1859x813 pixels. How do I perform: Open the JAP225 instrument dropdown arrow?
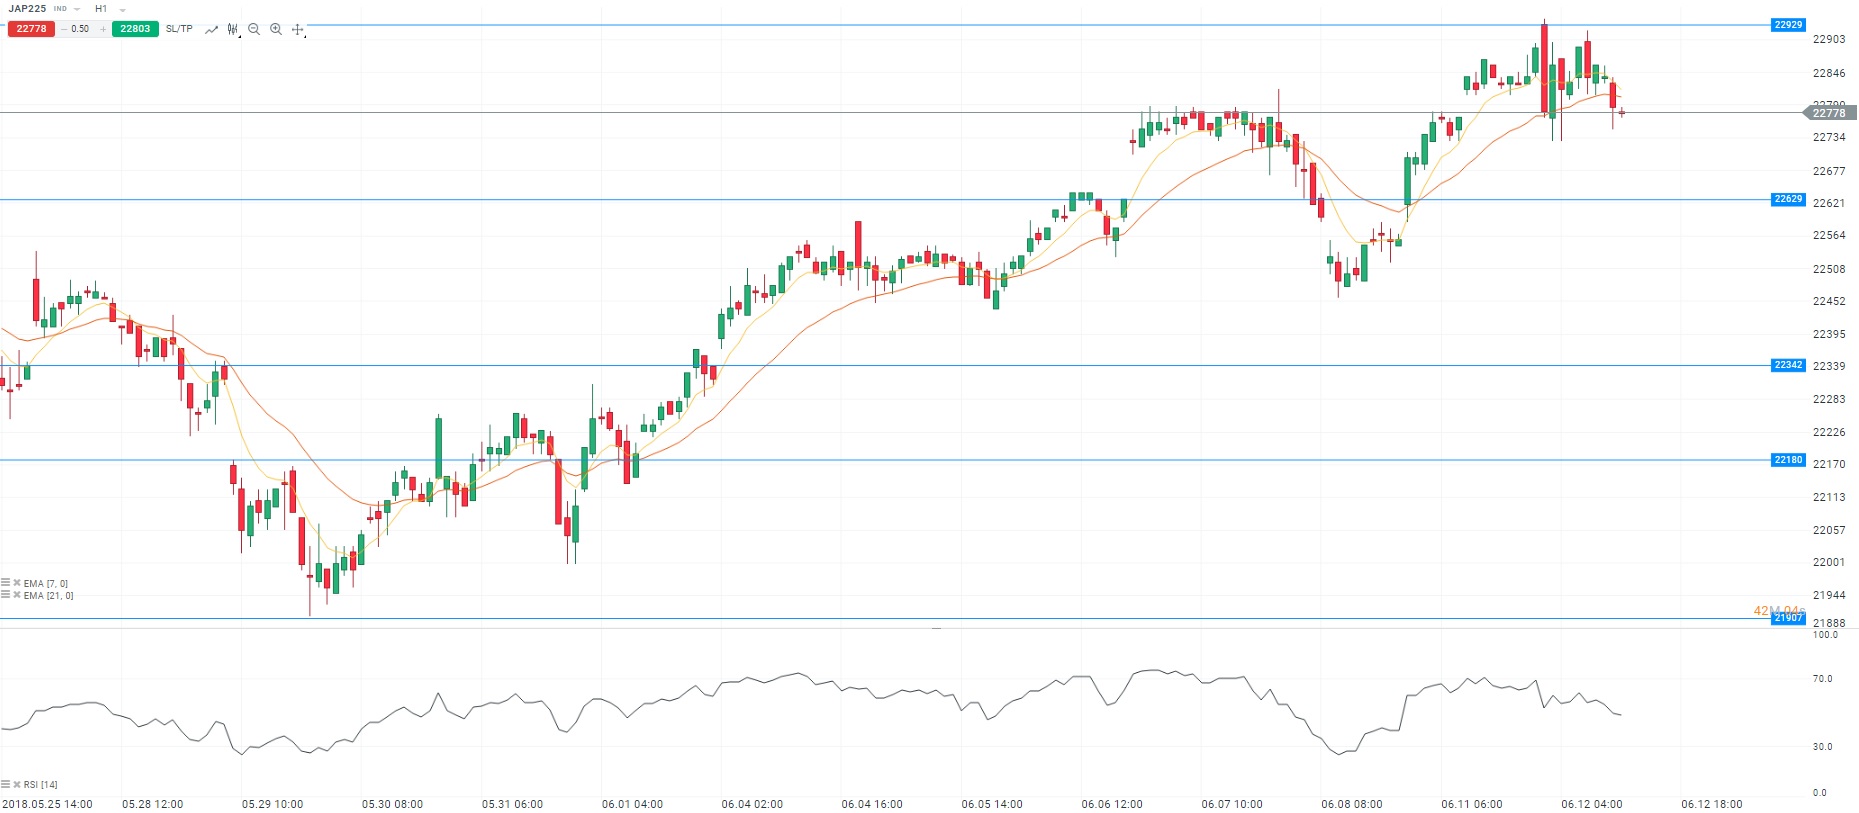click(77, 9)
